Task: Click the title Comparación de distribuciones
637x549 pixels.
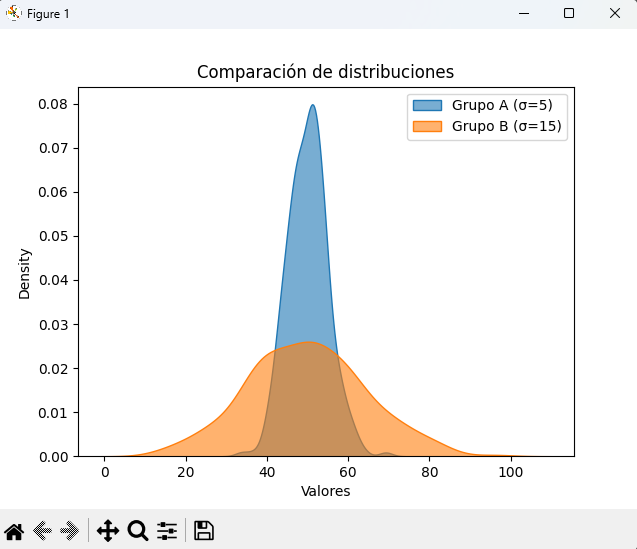Action: [x=326, y=72]
